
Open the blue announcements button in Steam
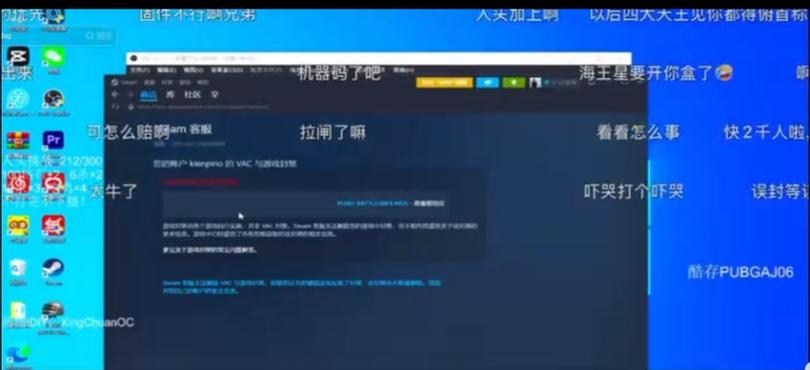(x=487, y=82)
